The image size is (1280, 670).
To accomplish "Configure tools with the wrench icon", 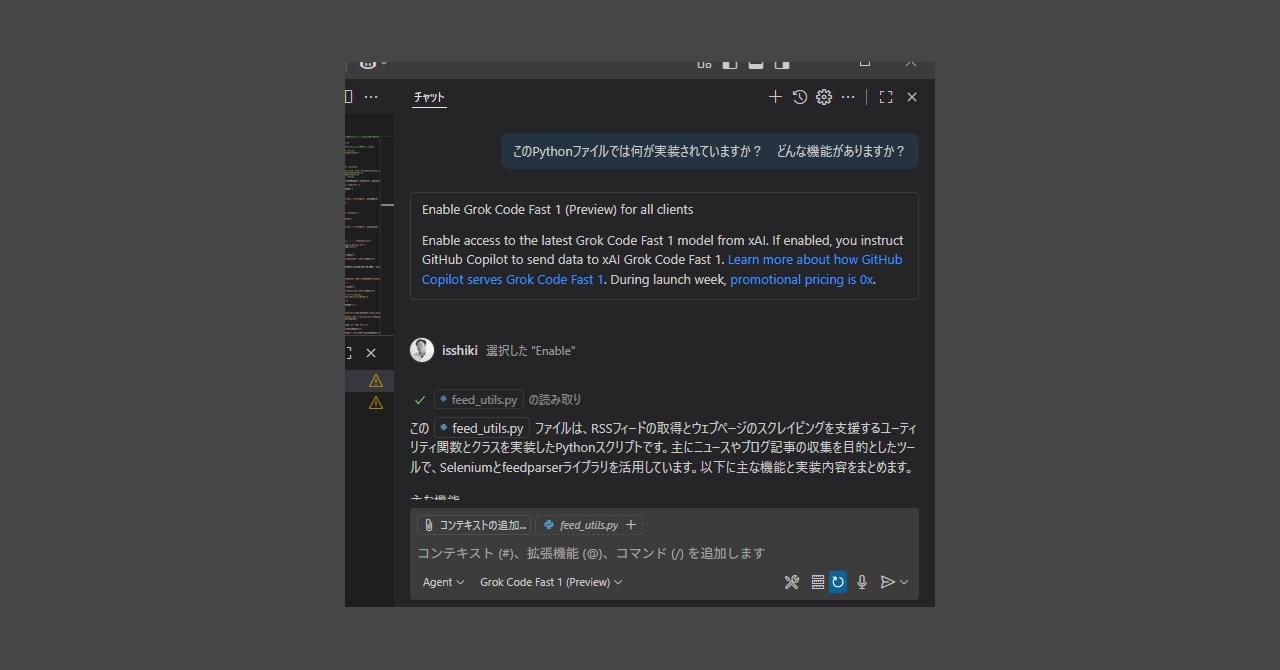I will 791,581.
